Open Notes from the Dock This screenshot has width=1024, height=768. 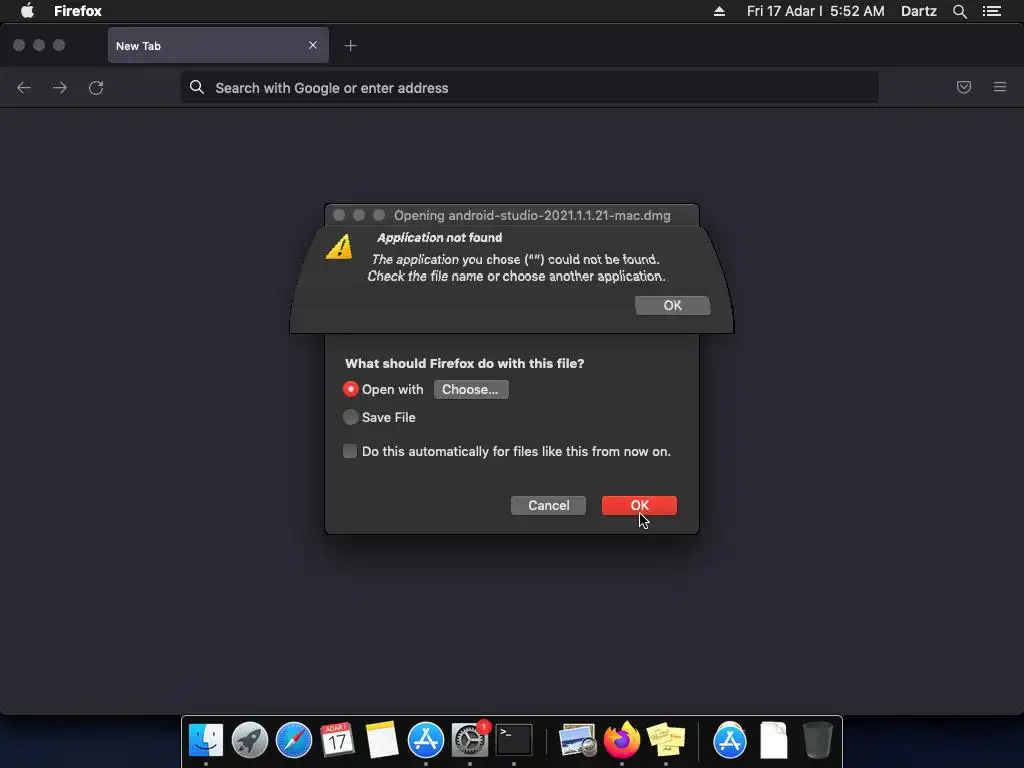381,741
